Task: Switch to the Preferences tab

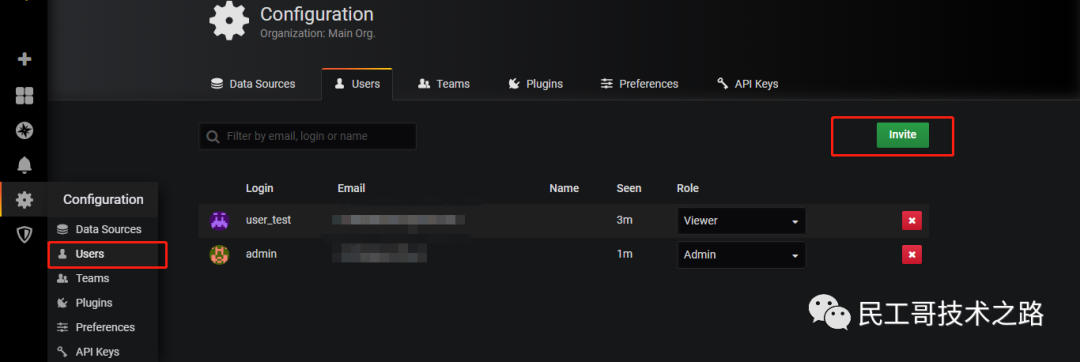Action: pyautogui.click(x=639, y=84)
